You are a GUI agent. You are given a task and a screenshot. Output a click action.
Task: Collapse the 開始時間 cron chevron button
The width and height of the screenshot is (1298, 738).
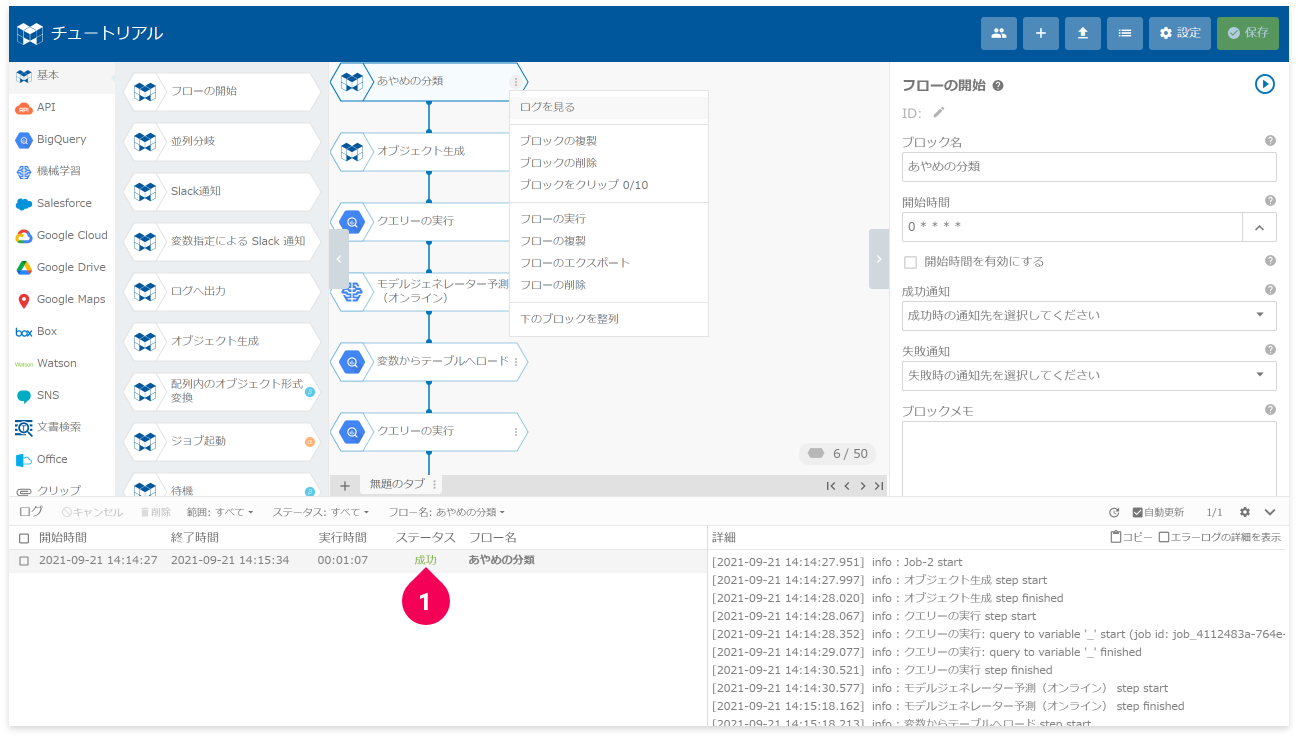click(x=1260, y=227)
